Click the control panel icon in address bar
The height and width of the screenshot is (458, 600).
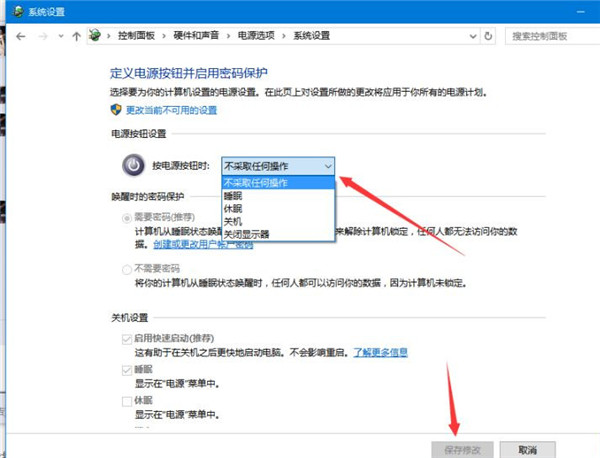pyautogui.click(x=95, y=36)
